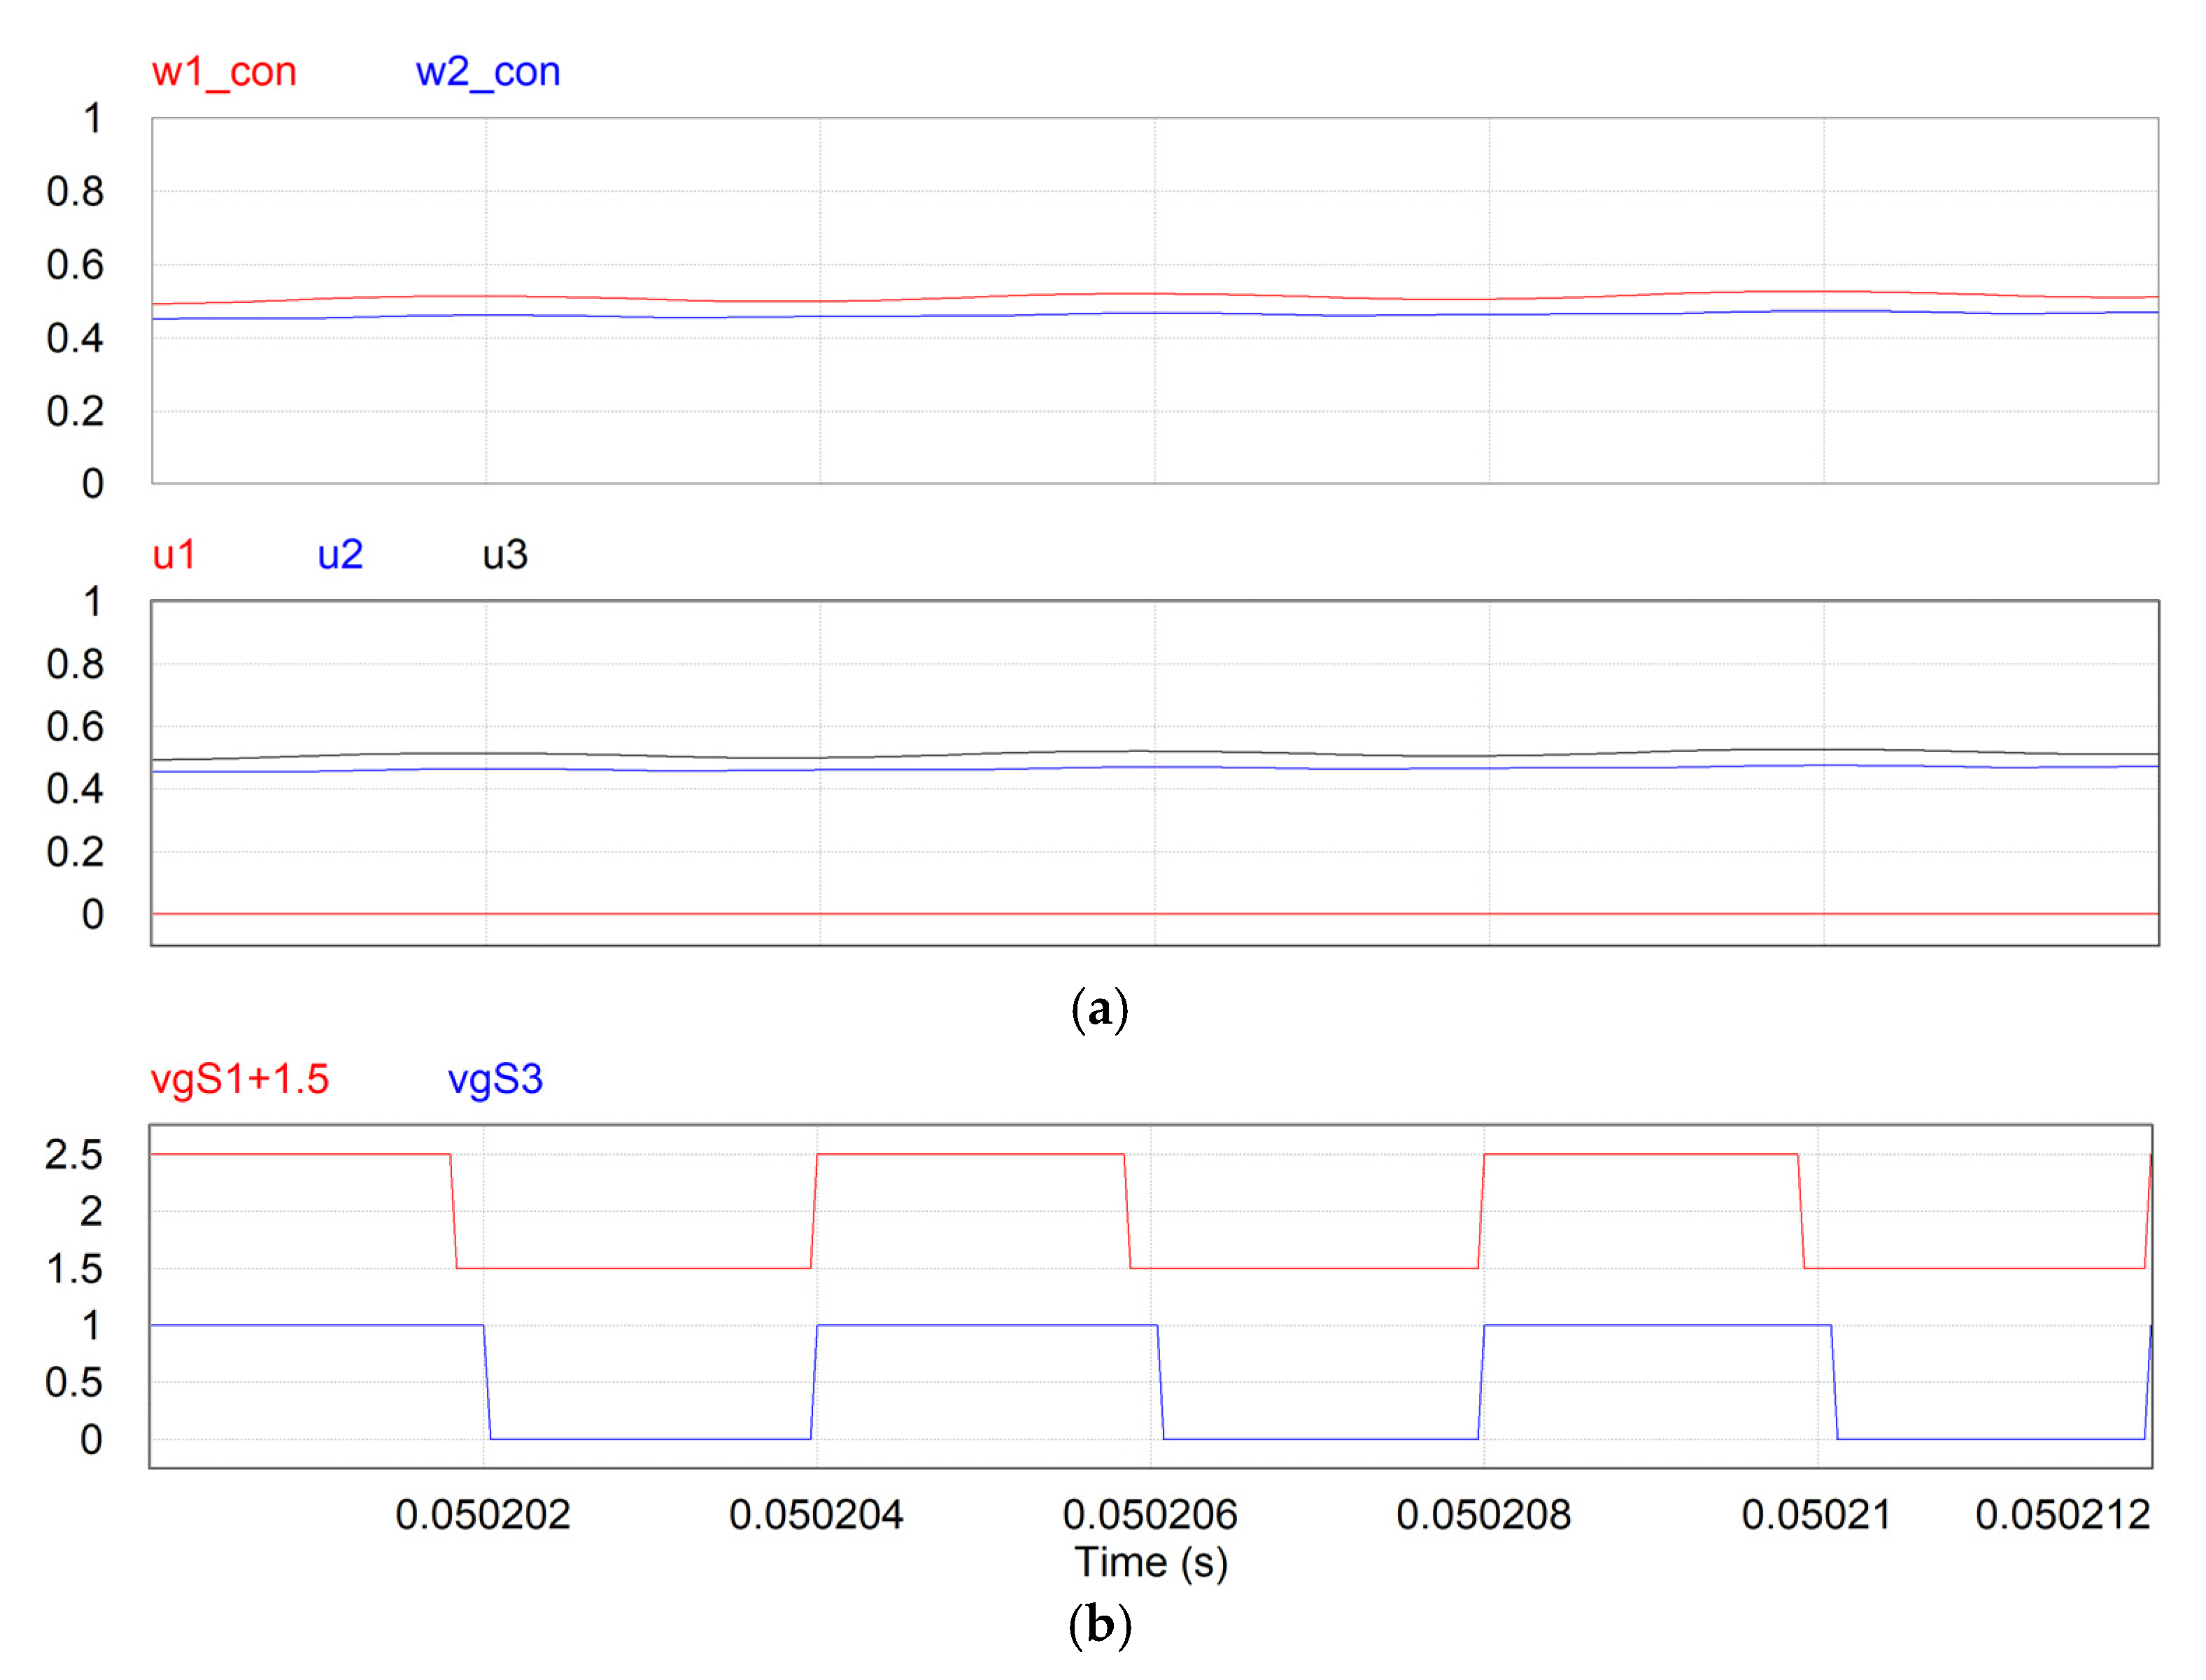Click the vgS3 legend label

click(x=495, y=1079)
